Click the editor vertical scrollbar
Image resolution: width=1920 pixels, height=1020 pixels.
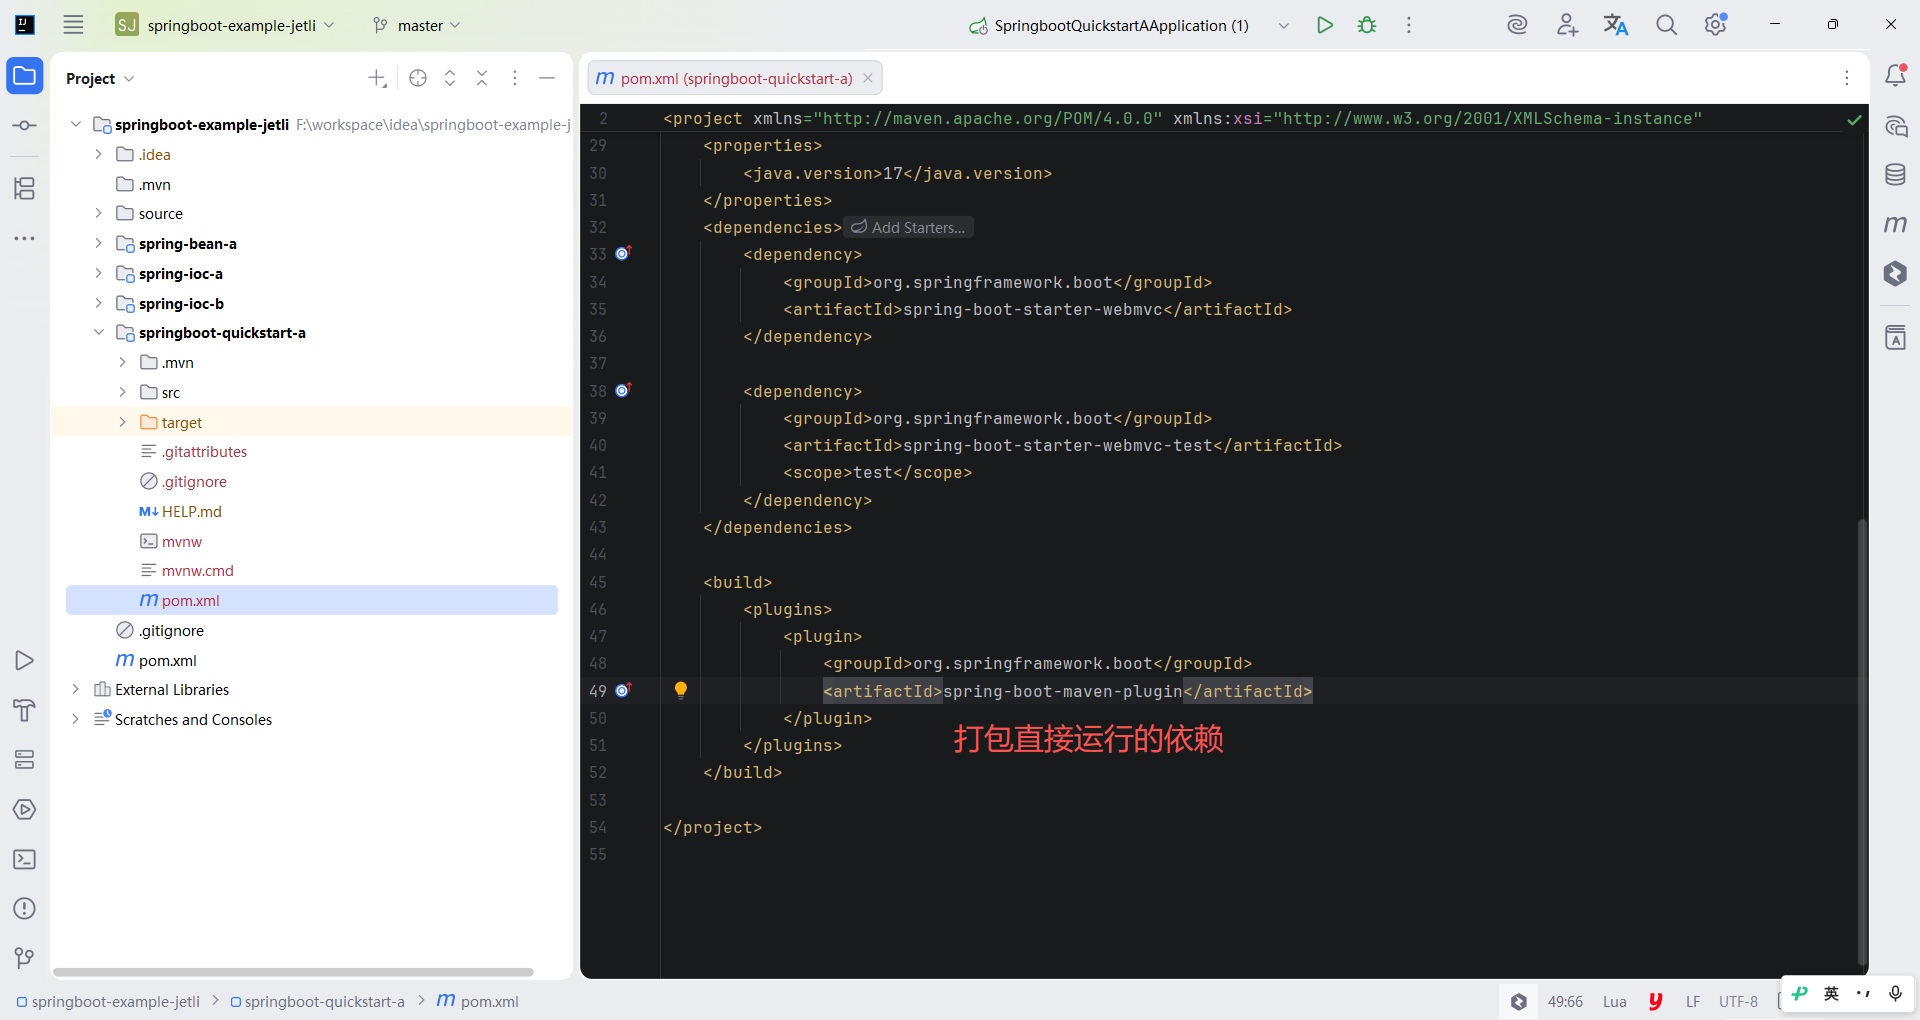[x=1861, y=740]
